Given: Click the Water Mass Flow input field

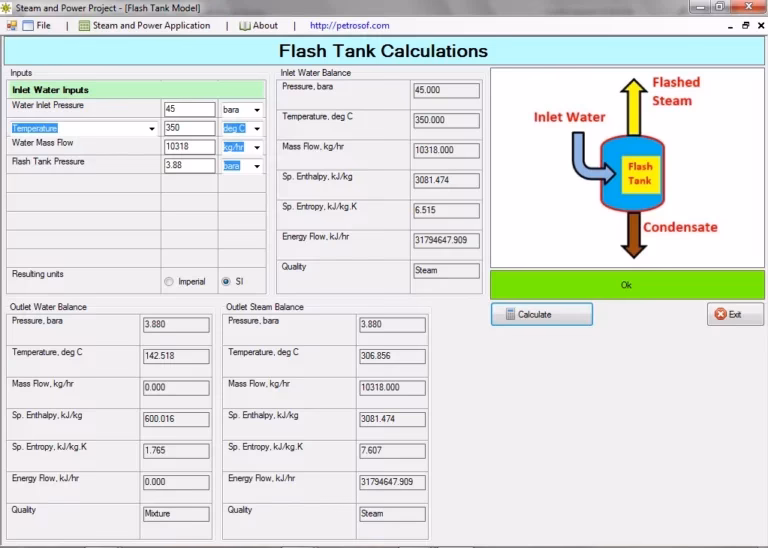Looking at the screenshot, I should [x=189, y=147].
